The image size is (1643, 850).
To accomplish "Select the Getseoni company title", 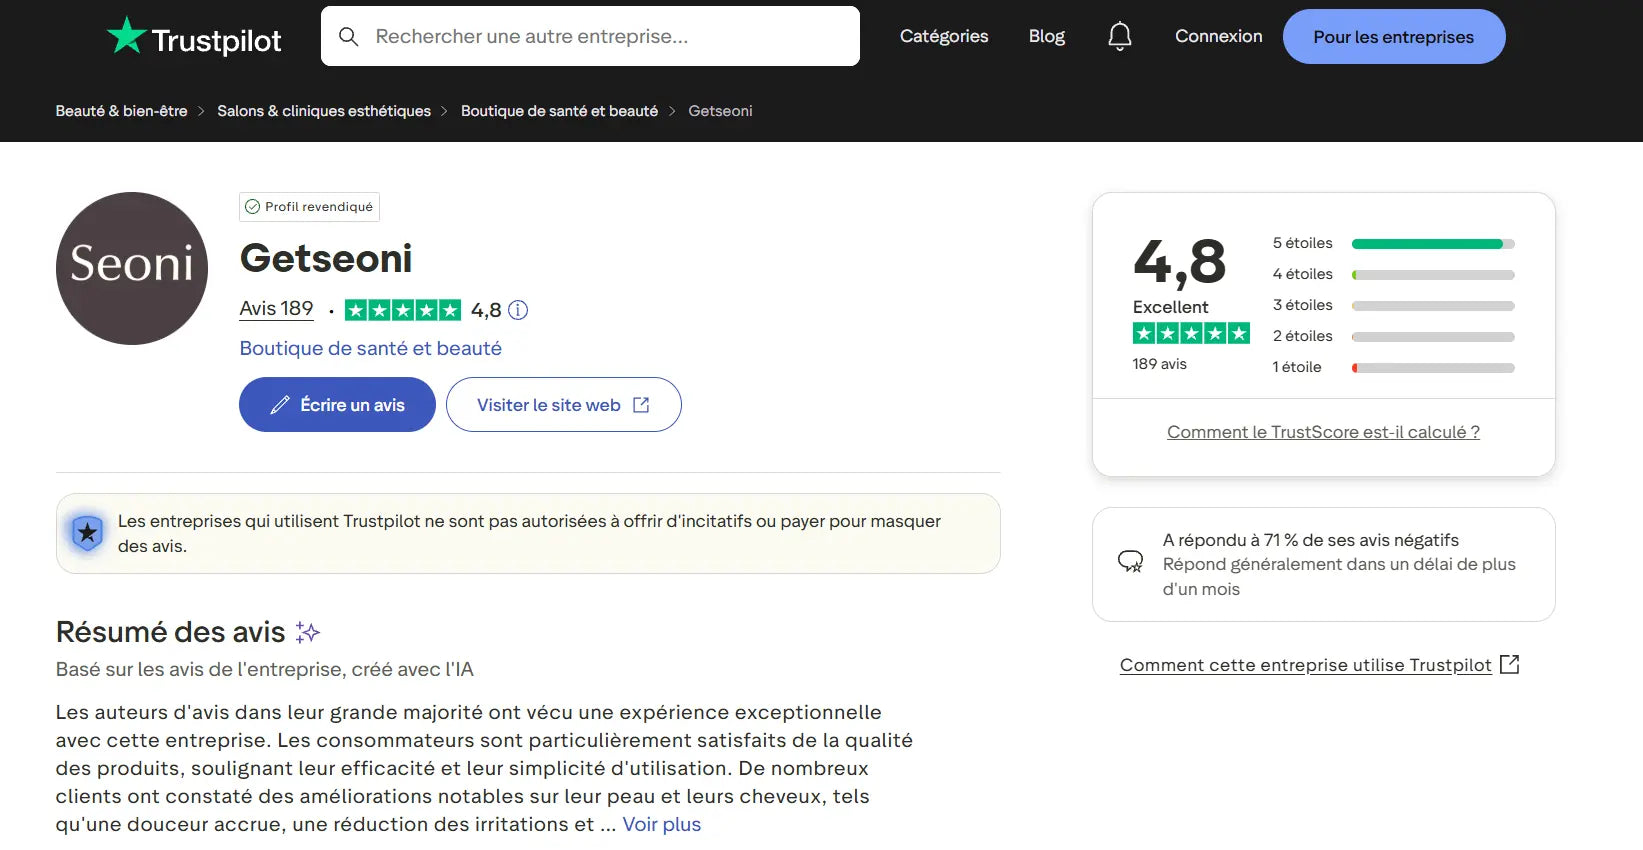I will (326, 258).
